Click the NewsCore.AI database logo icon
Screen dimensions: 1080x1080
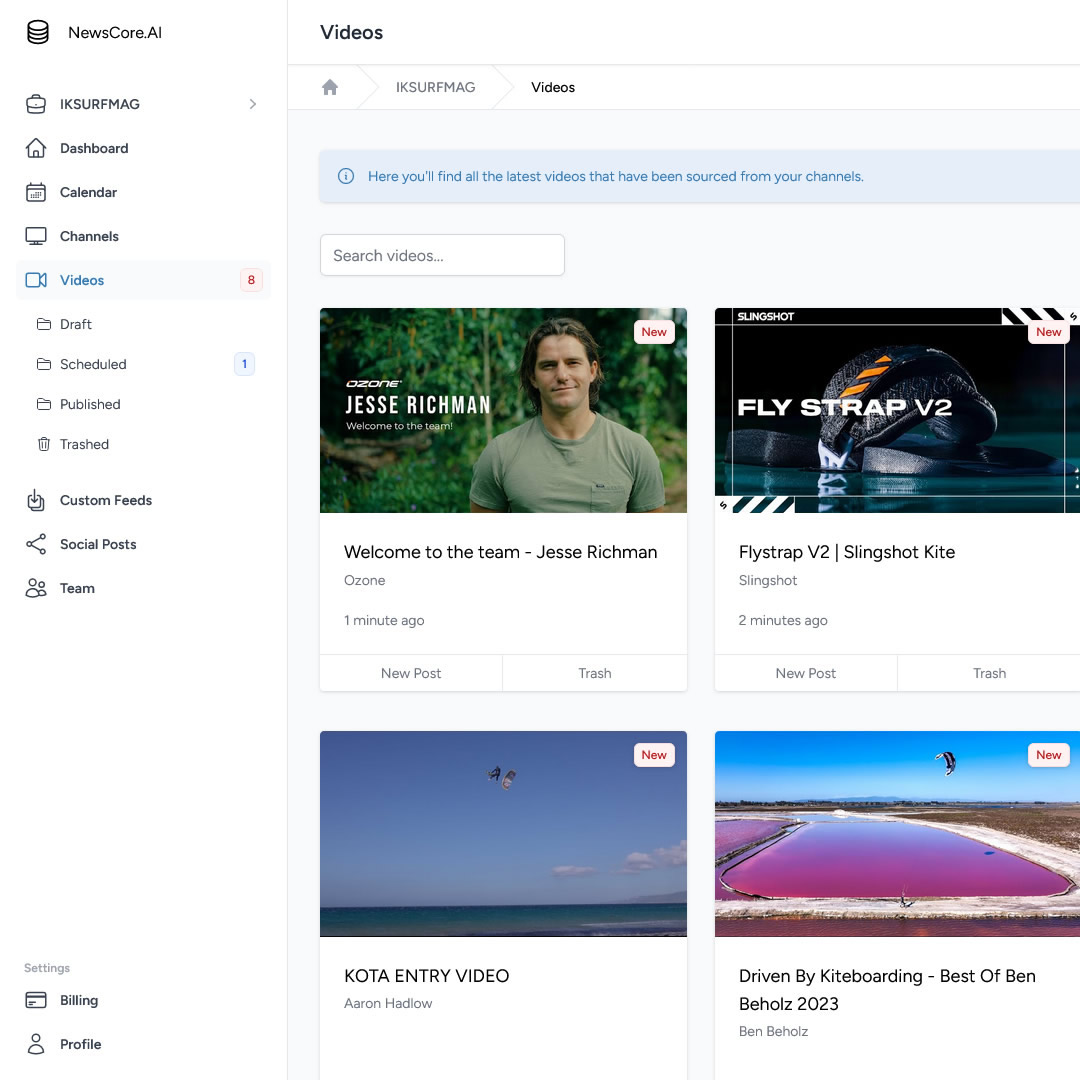(x=37, y=32)
